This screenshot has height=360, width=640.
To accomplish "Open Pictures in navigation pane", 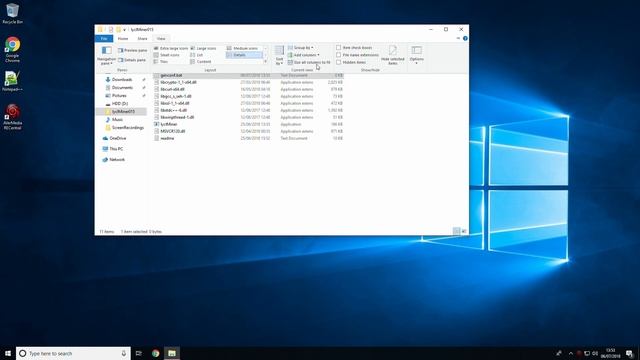I will (x=119, y=96).
